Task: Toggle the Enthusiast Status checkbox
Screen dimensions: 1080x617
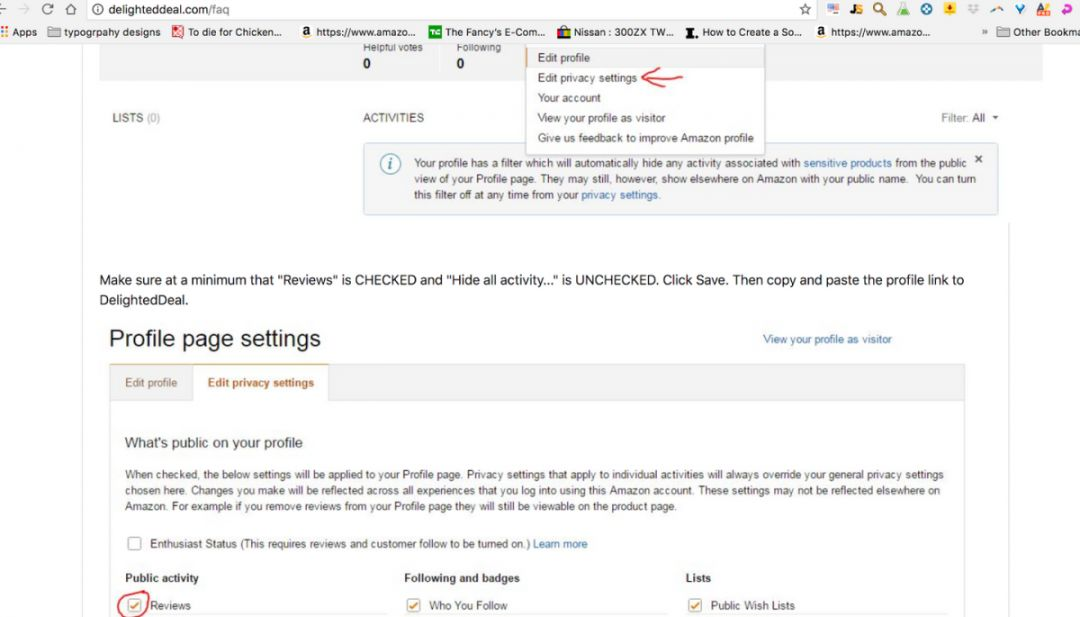Action: click(134, 543)
